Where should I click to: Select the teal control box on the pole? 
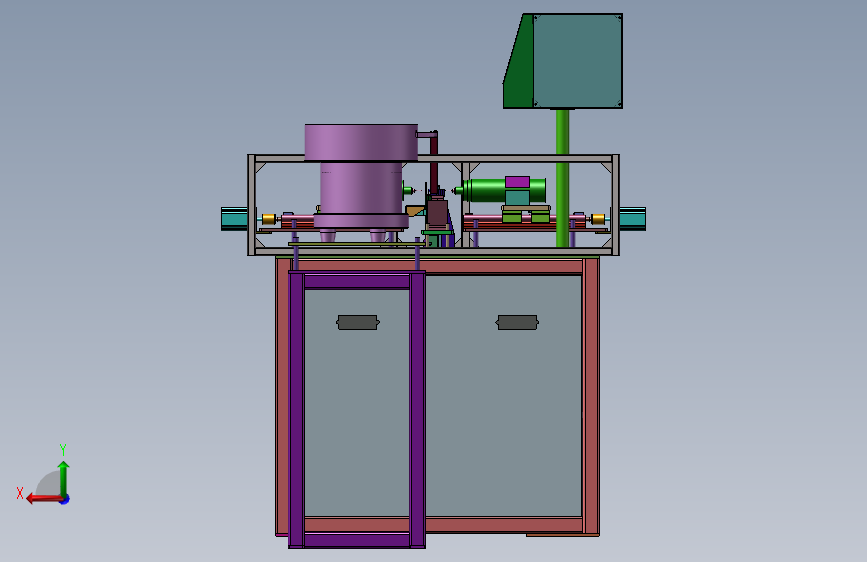[577, 61]
